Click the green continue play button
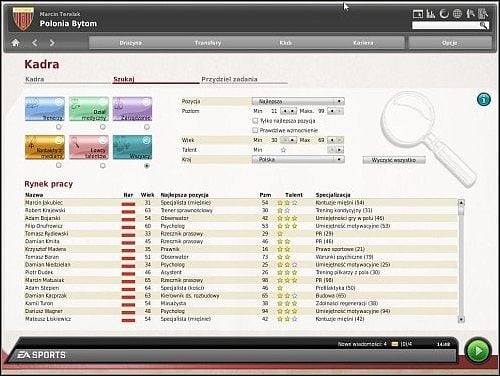The height and width of the screenshot is (376, 500). (478, 351)
